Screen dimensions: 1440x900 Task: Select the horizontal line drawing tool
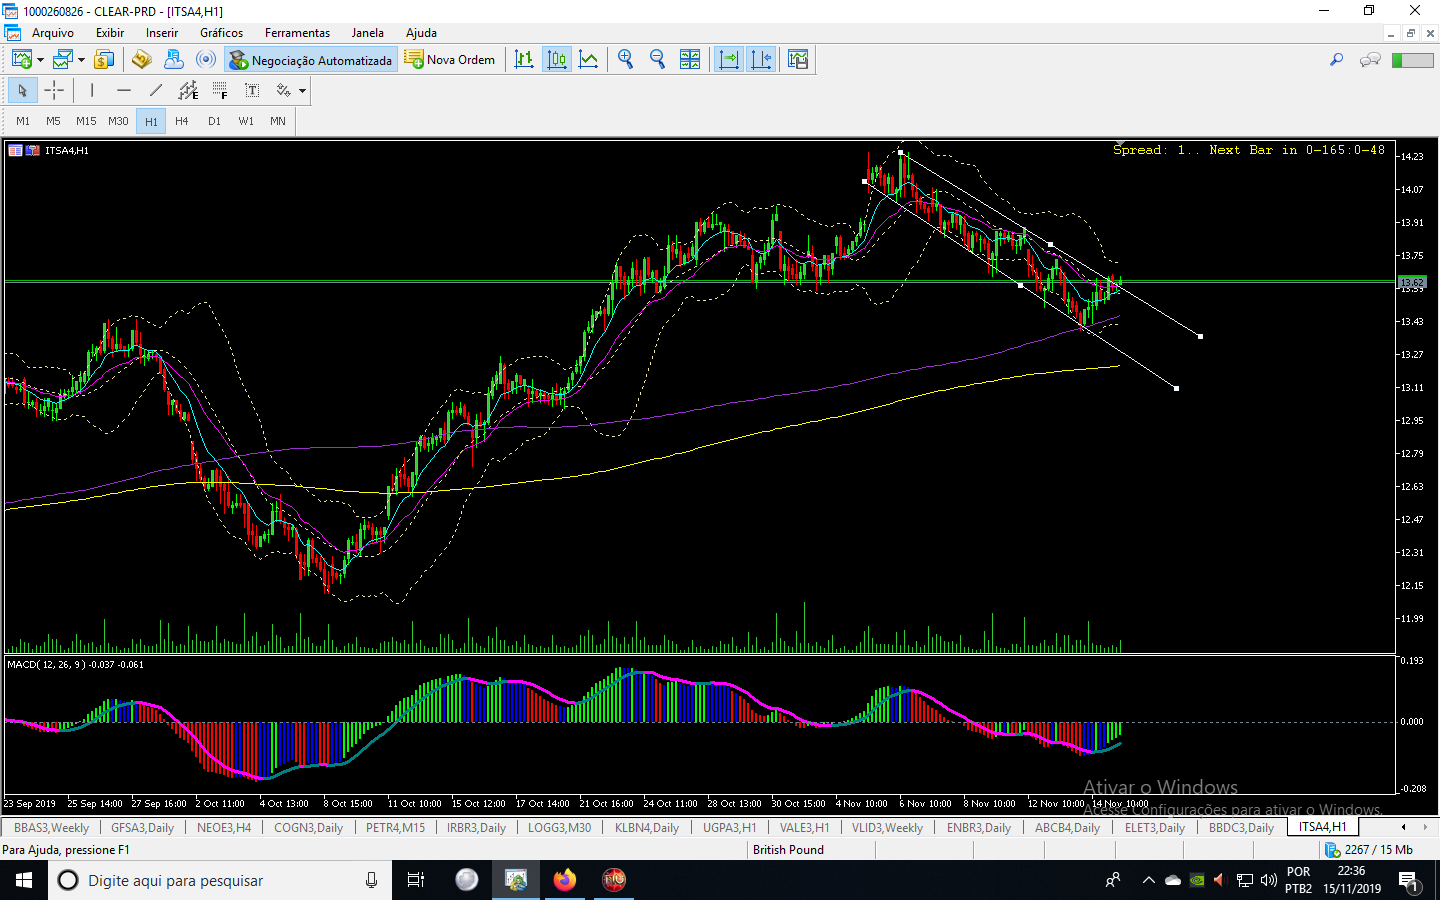[124, 91]
